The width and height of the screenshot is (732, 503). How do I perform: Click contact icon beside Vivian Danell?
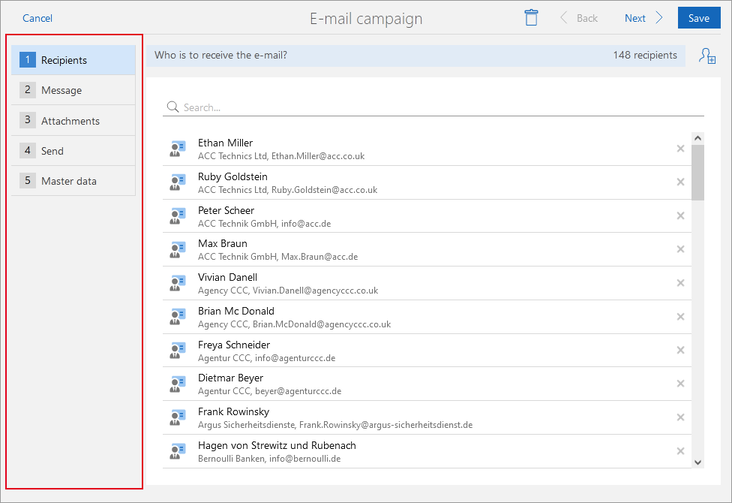(178, 283)
